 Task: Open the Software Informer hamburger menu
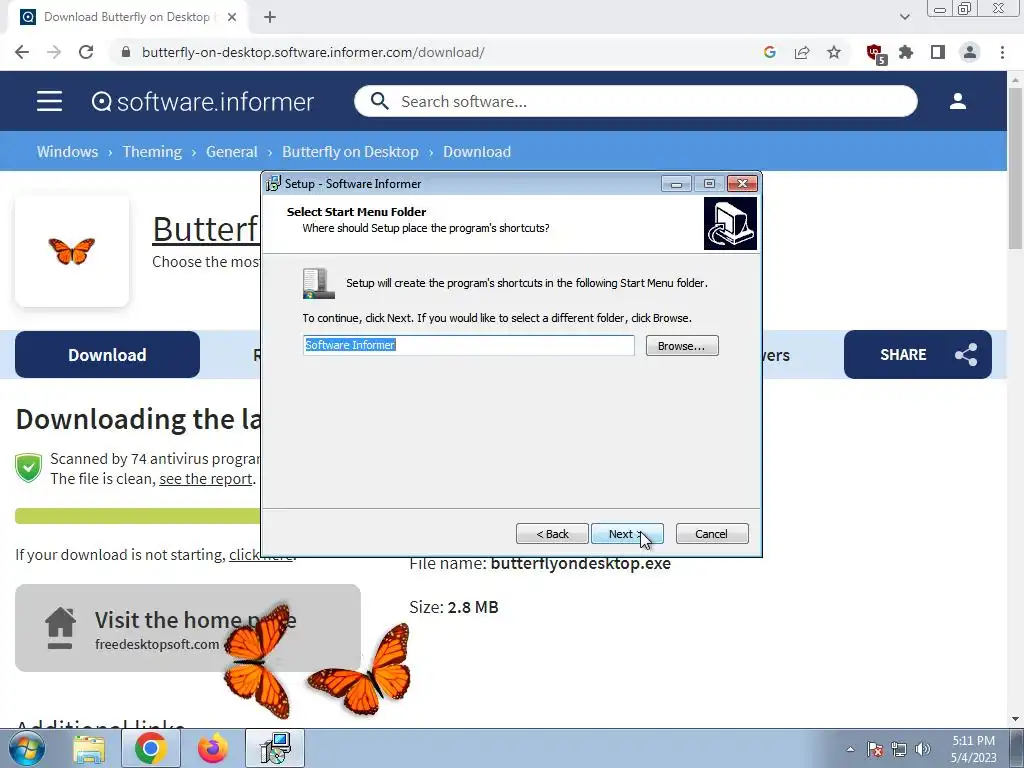click(x=50, y=101)
